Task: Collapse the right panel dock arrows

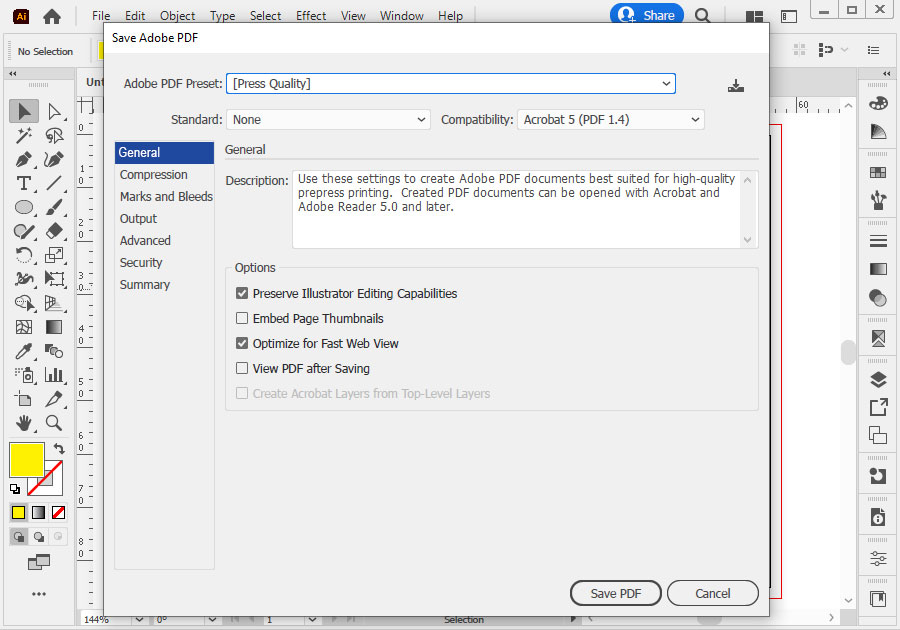Action: [886, 73]
